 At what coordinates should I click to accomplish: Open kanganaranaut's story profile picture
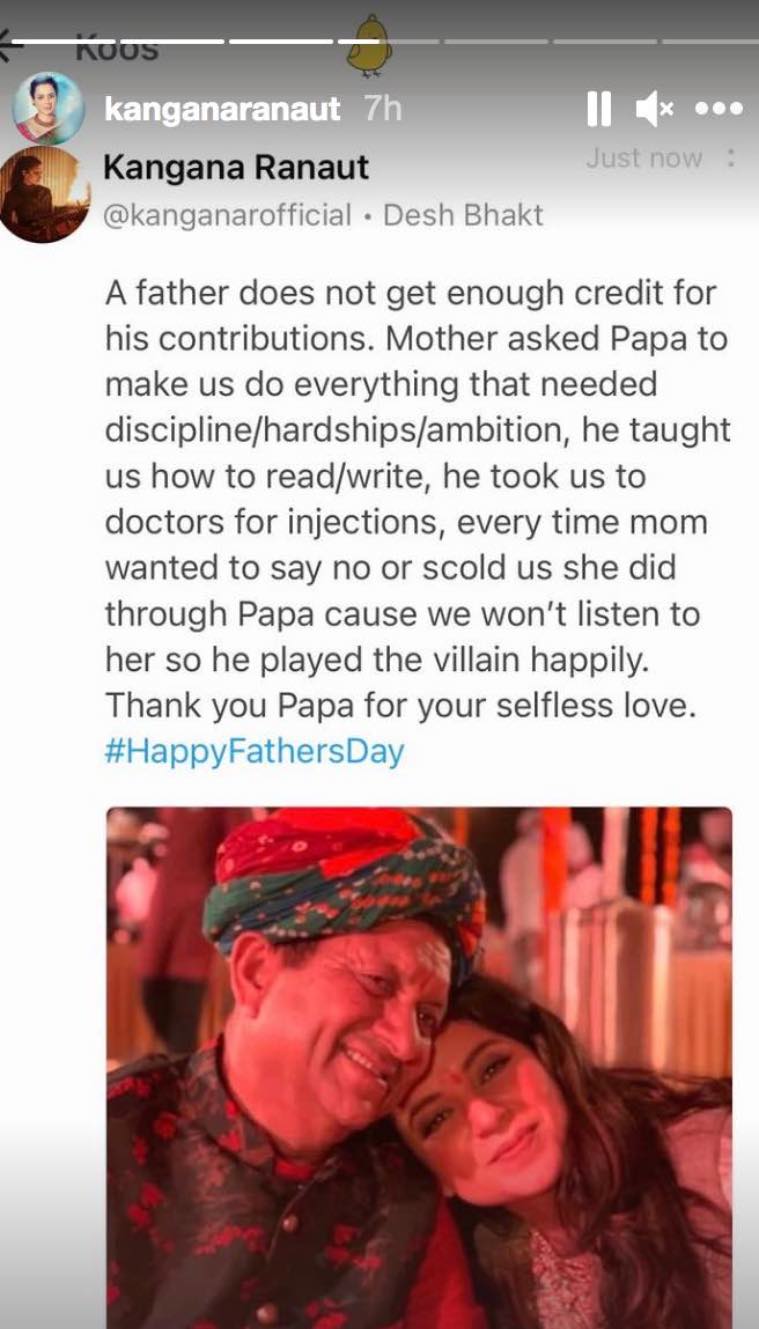coord(48,108)
